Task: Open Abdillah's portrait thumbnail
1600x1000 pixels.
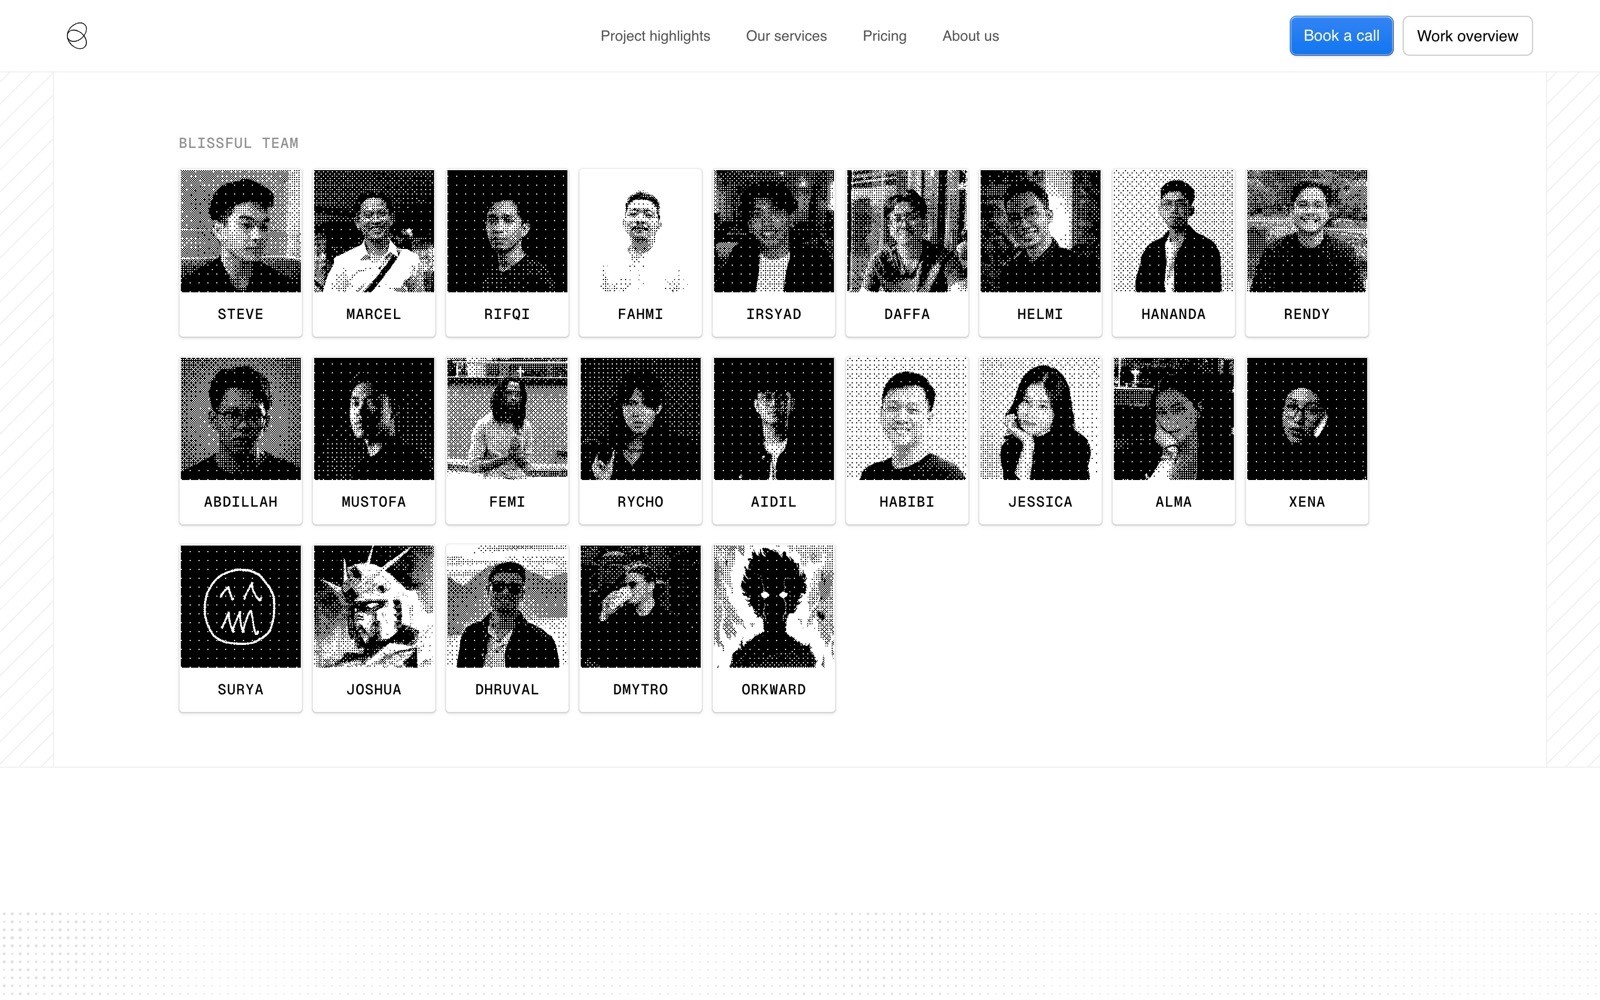Action: pos(240,419)
